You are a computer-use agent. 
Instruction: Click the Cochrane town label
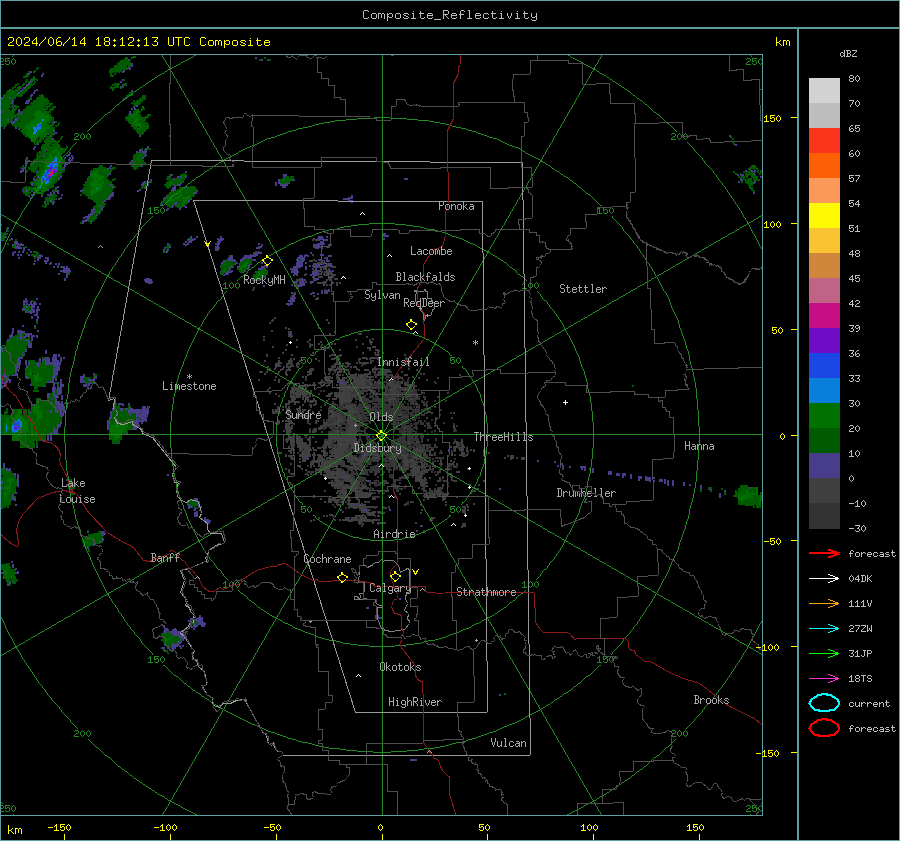pos(327,559)
